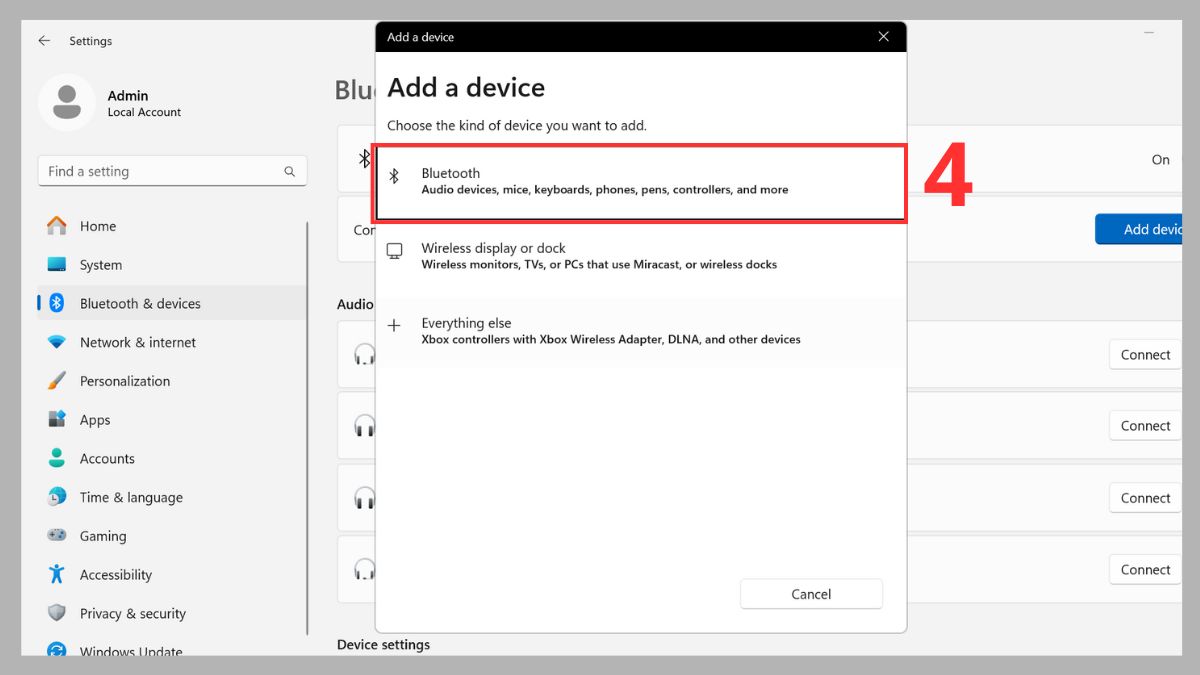The width and height of the screenshot is (1200, 675).
Task: Click the Cancel button in the dialog
Action: point(811,593)
